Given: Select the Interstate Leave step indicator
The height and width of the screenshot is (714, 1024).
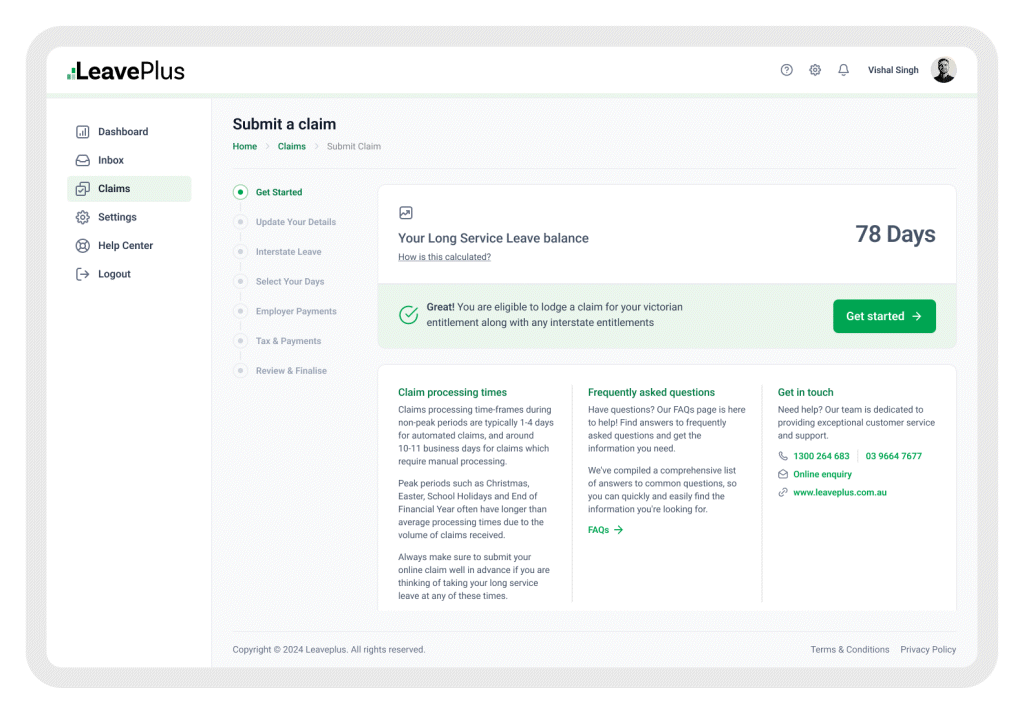Looking at the screenshot, I should click(240, 252).
